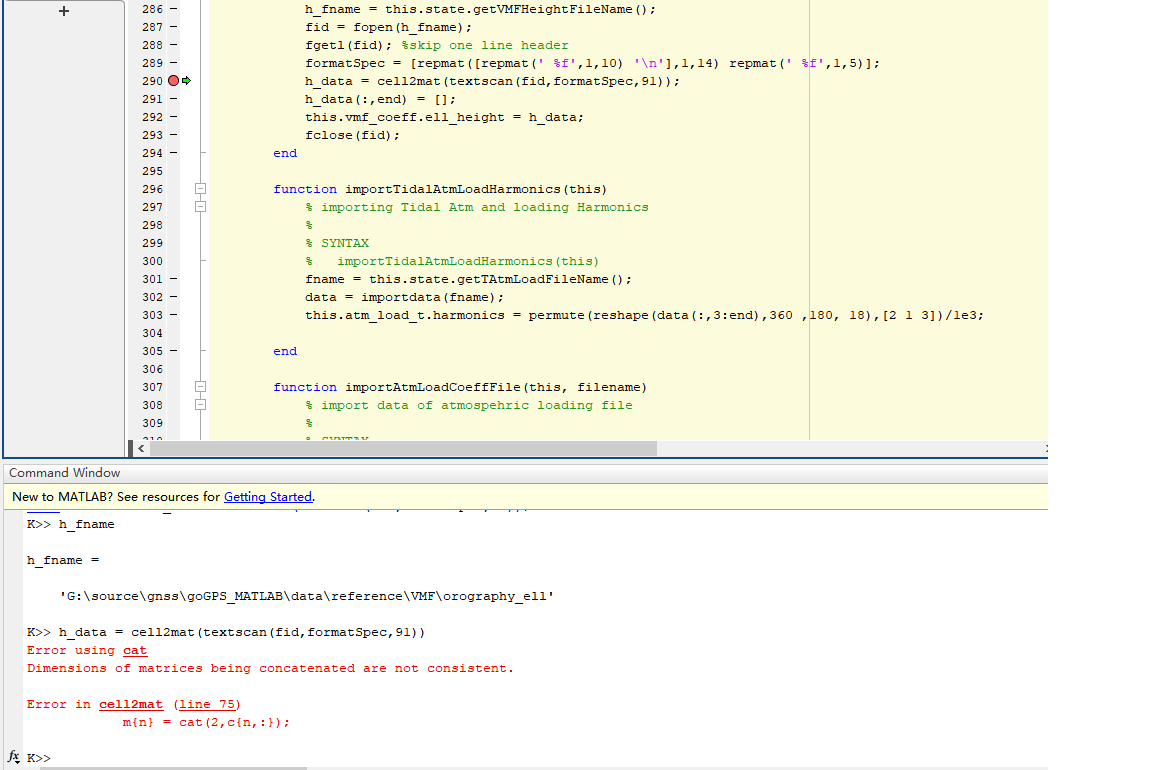1152x770 pixels.
Task: Collapse the importTidalAtmLoadHarmonics function fold marker
Action: [201, 188]
